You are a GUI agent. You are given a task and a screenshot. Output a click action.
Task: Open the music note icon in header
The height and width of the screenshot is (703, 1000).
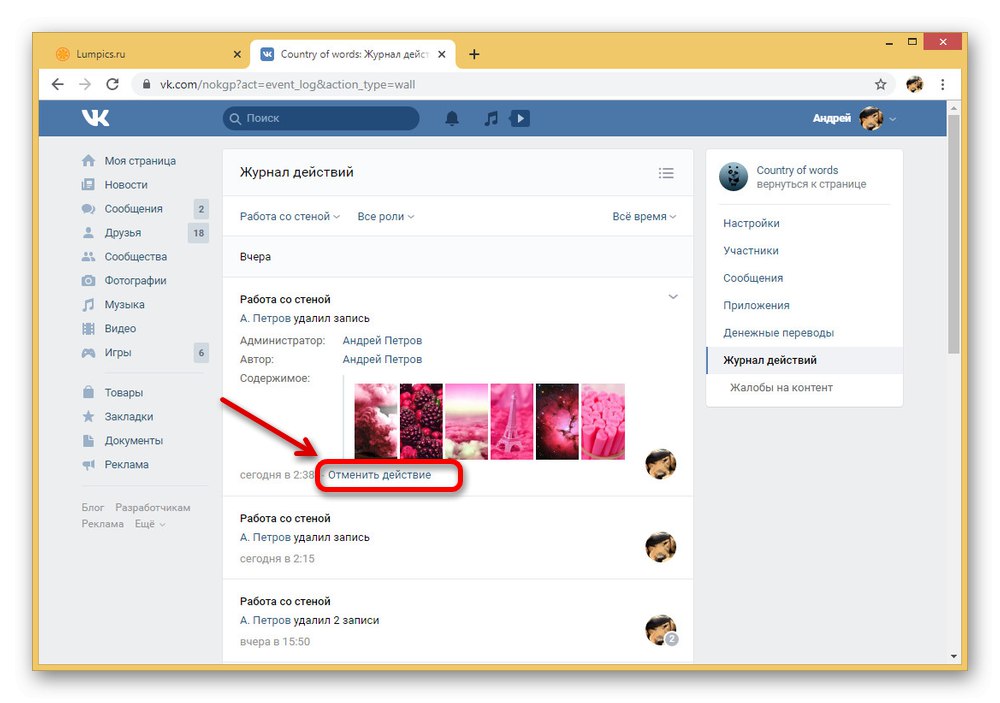point(490,118)
